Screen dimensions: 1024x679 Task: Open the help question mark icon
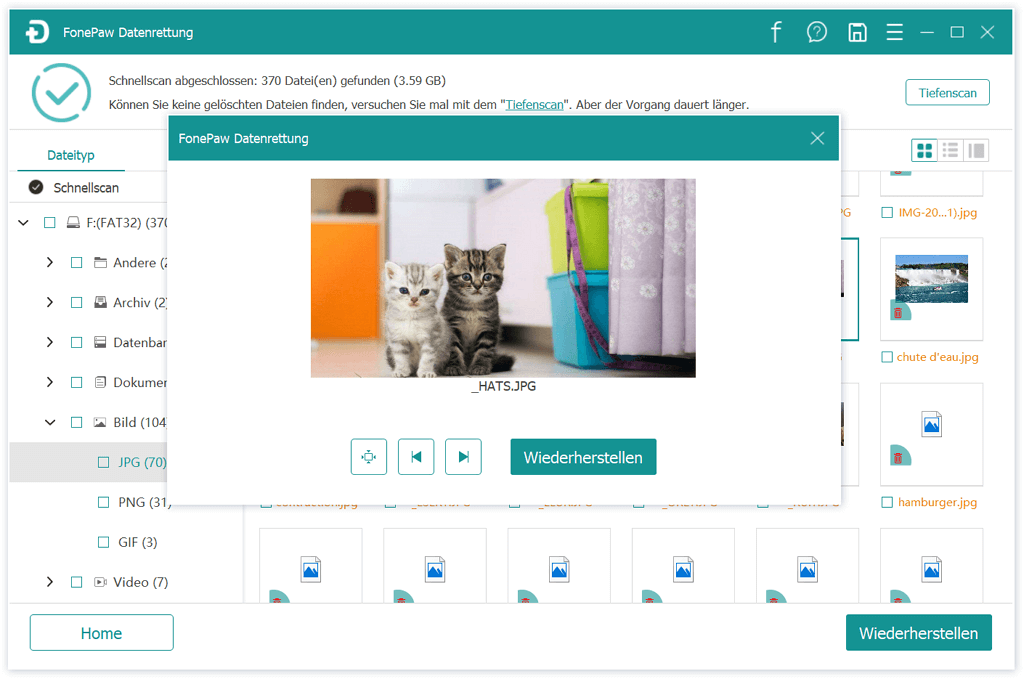tap(817, 32)
